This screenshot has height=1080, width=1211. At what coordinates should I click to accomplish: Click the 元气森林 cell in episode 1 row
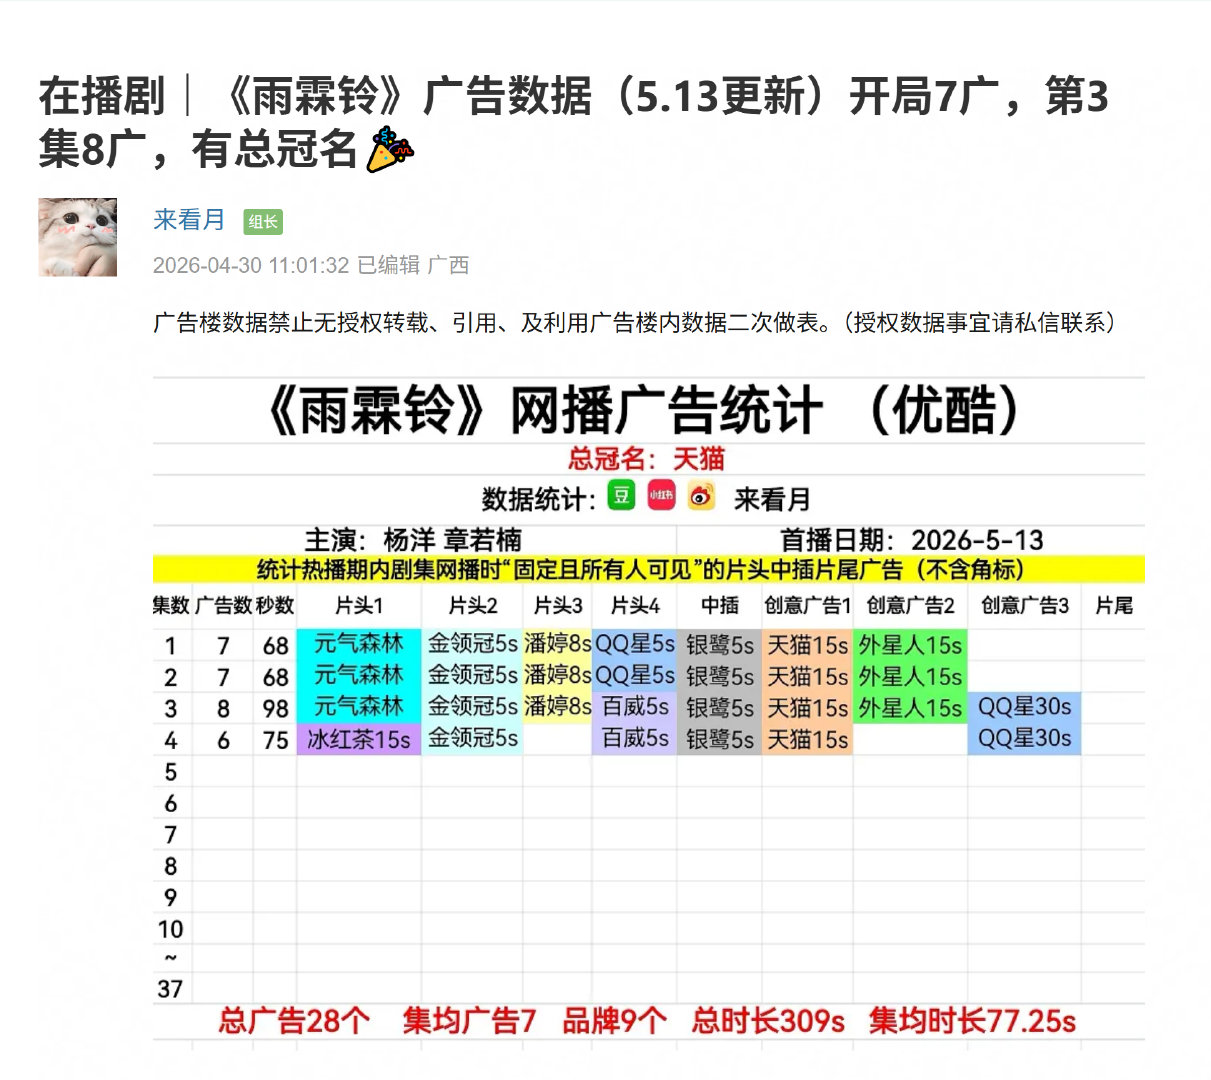[x=359, y=645]
